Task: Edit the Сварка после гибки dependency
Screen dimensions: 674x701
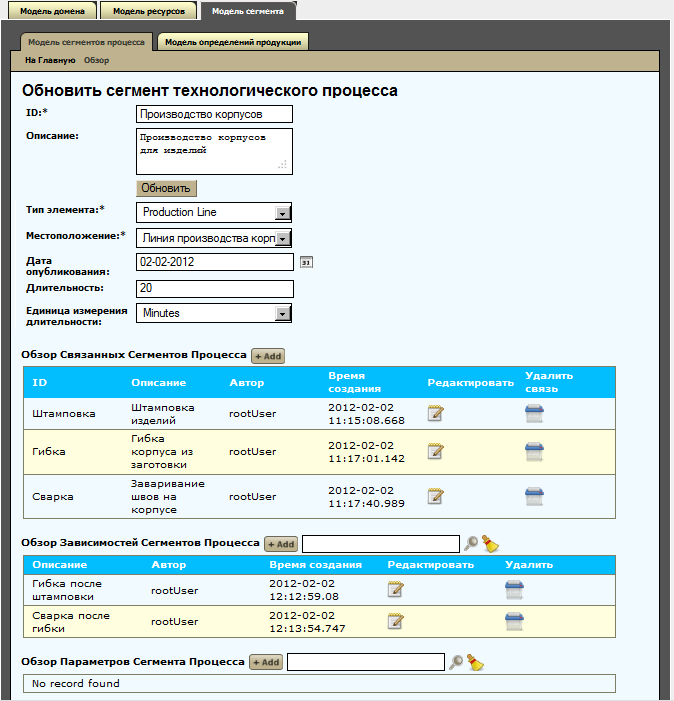Action: (x=396, y=621)
